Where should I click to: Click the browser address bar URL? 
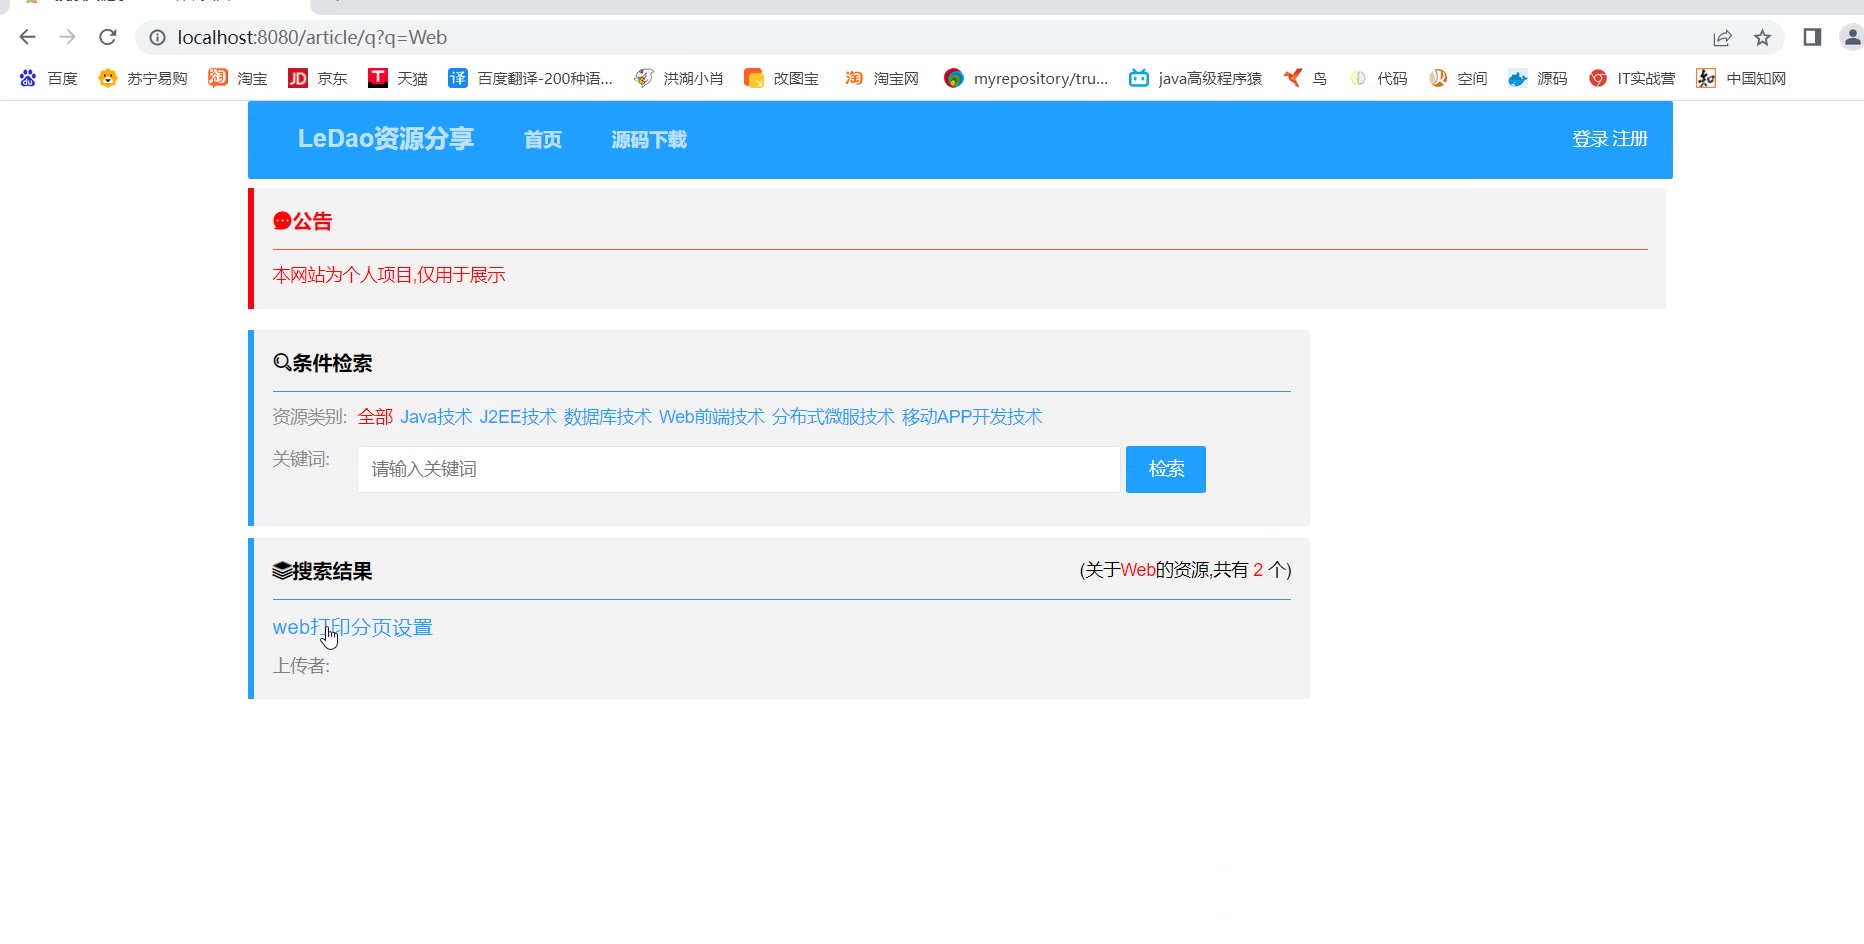[312, 38]
